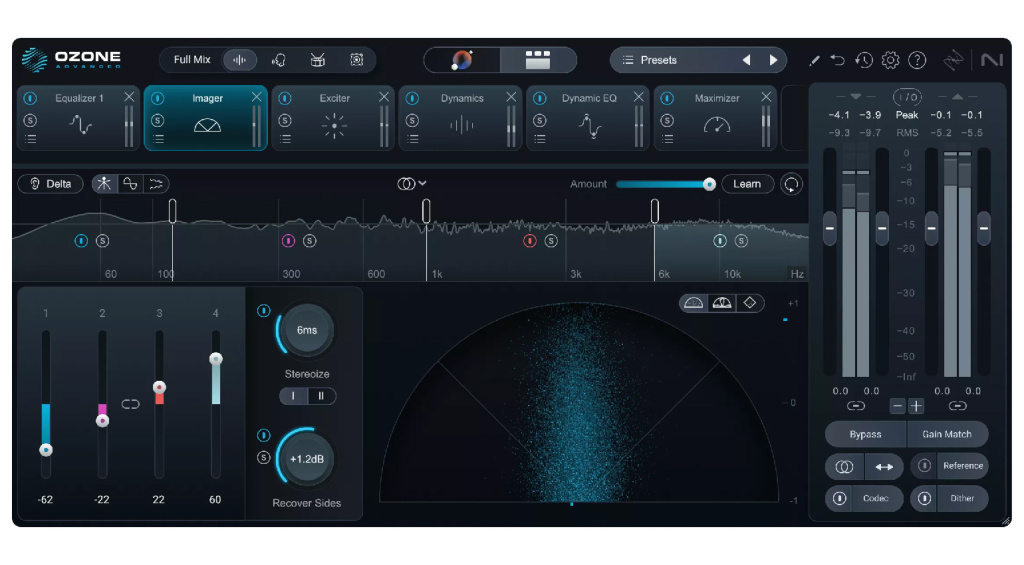Go to the next preset arrow
The width and height of the screenshot is (1024, 565).
tap(773, 60)
